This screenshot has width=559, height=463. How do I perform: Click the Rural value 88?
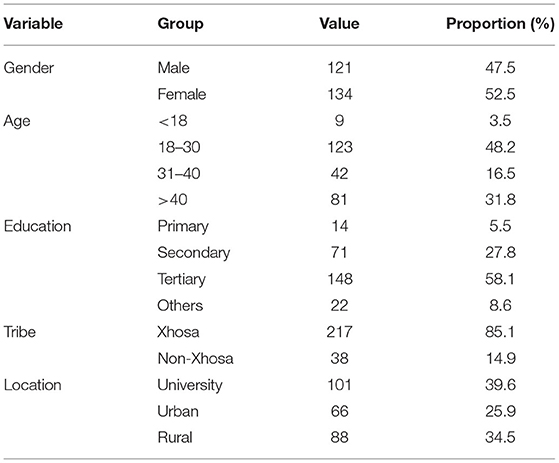point(339,437)
